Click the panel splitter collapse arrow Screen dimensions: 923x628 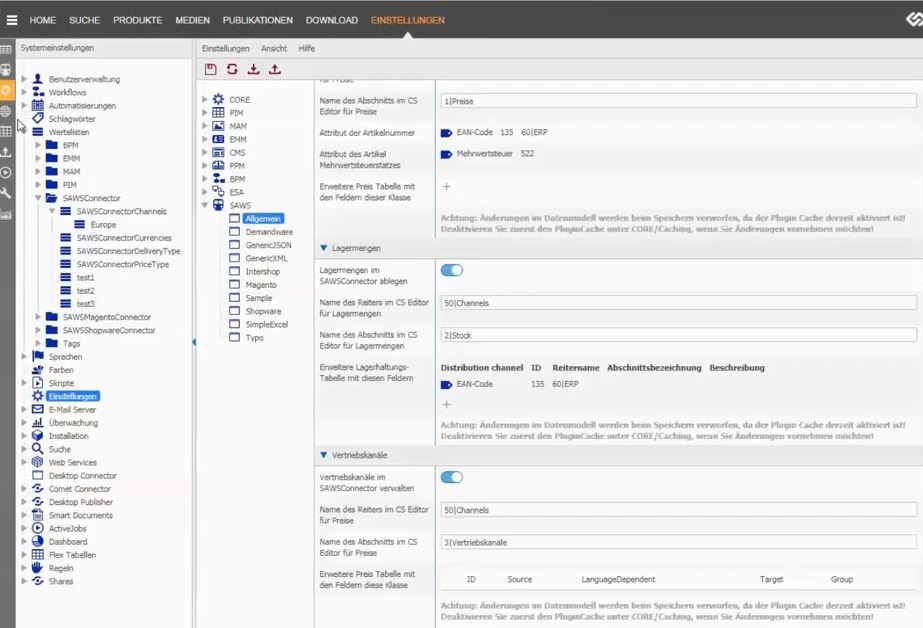(x=194, y=343)
